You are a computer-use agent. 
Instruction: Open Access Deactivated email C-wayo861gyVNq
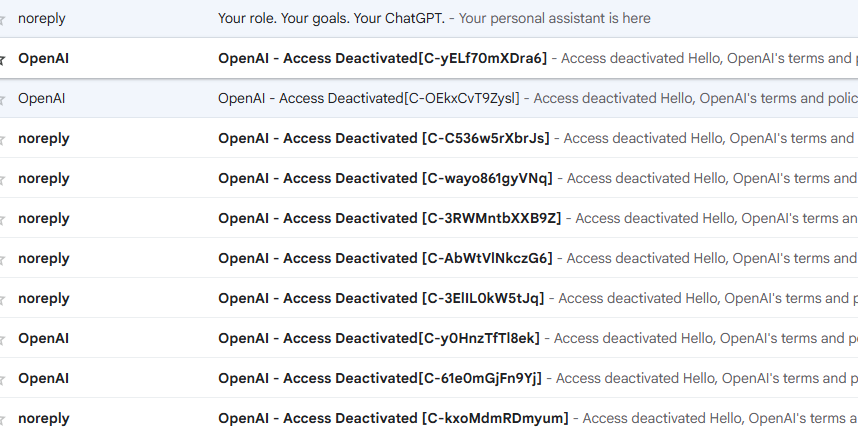click(x=429, y=178)
